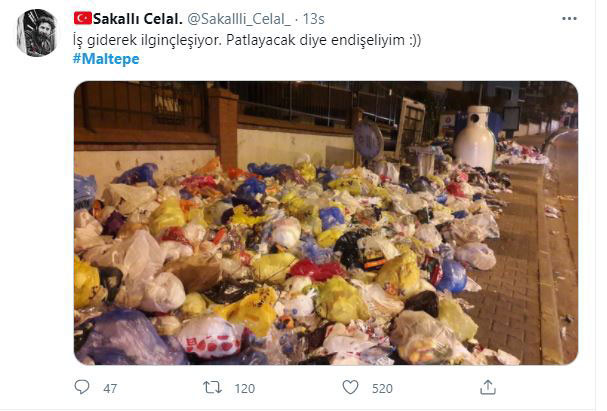The height and width of the screenshot is (411, 607).
Task: Click the @Sakallli_Celal_ handle
Action: [239, 19]
